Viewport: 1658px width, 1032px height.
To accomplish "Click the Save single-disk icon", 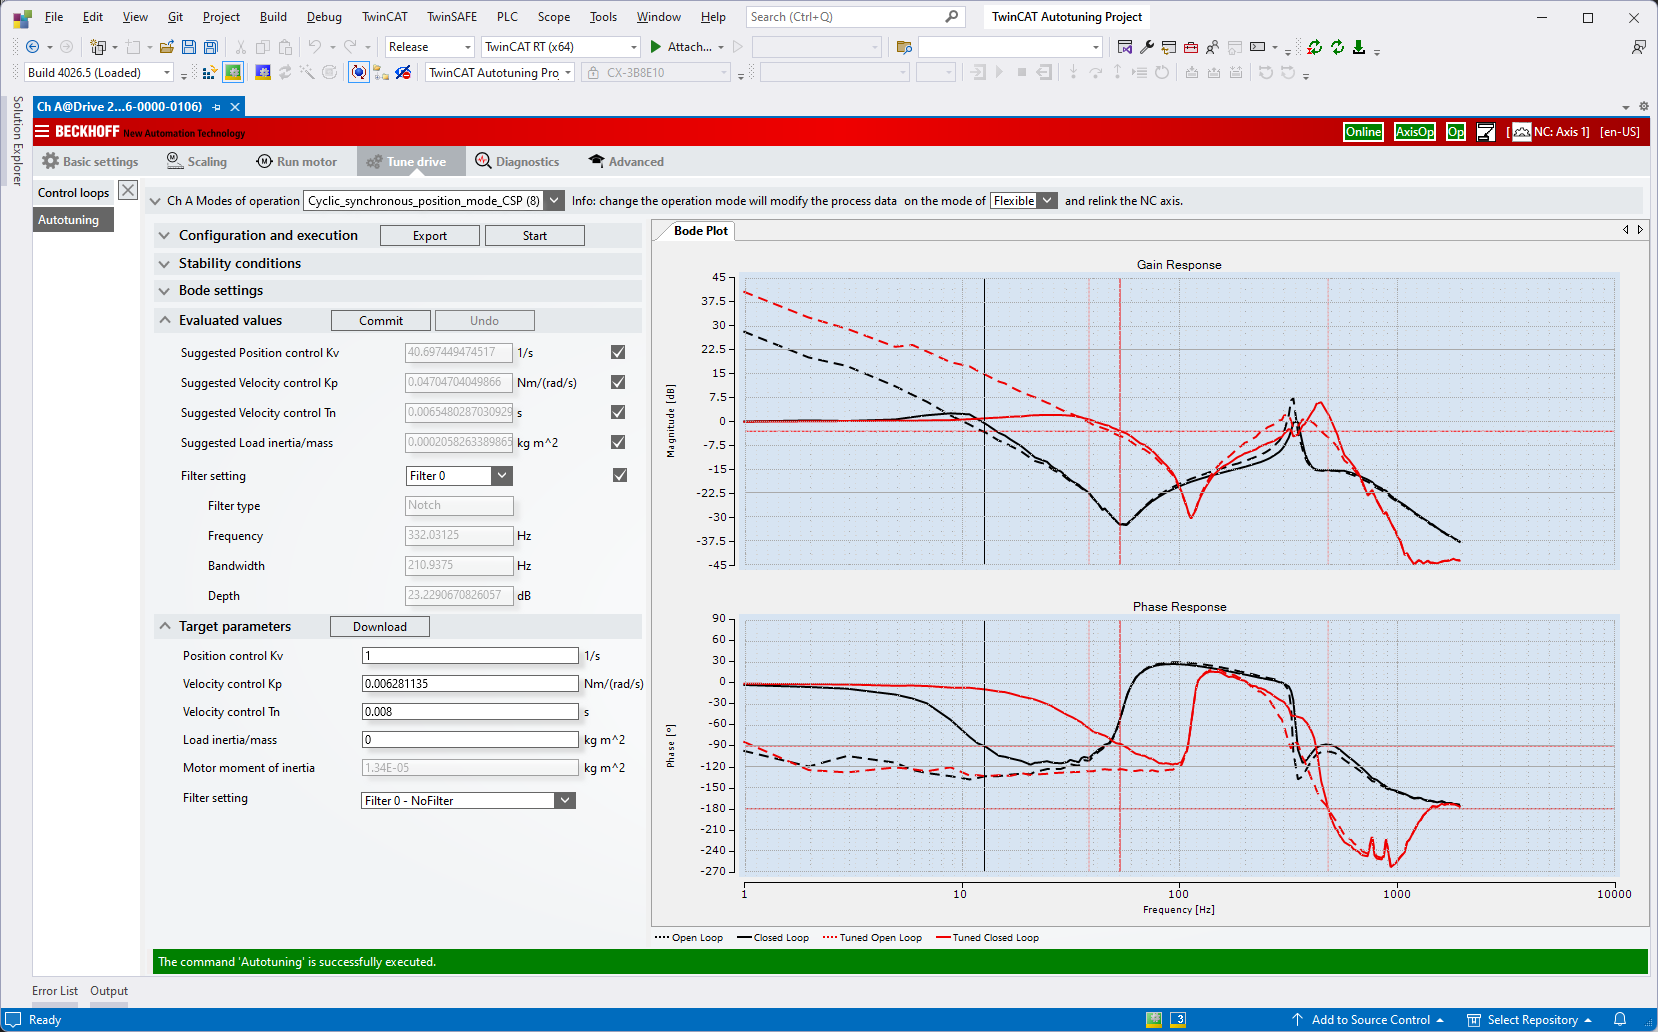I will coord(188,47).
